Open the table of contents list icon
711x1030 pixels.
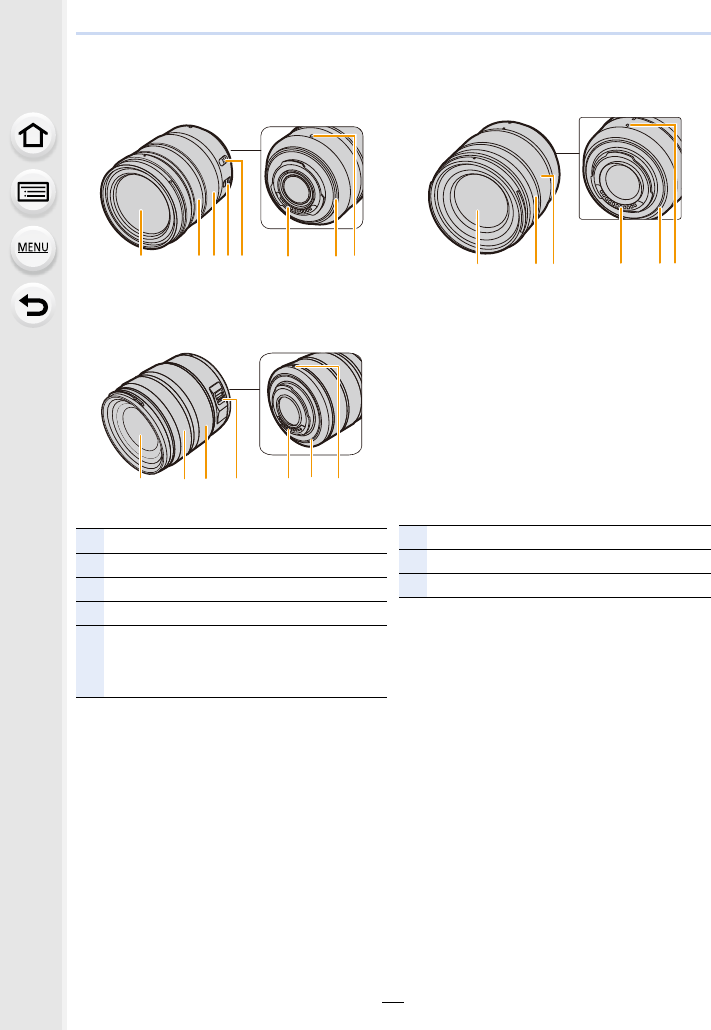point(33,192)
